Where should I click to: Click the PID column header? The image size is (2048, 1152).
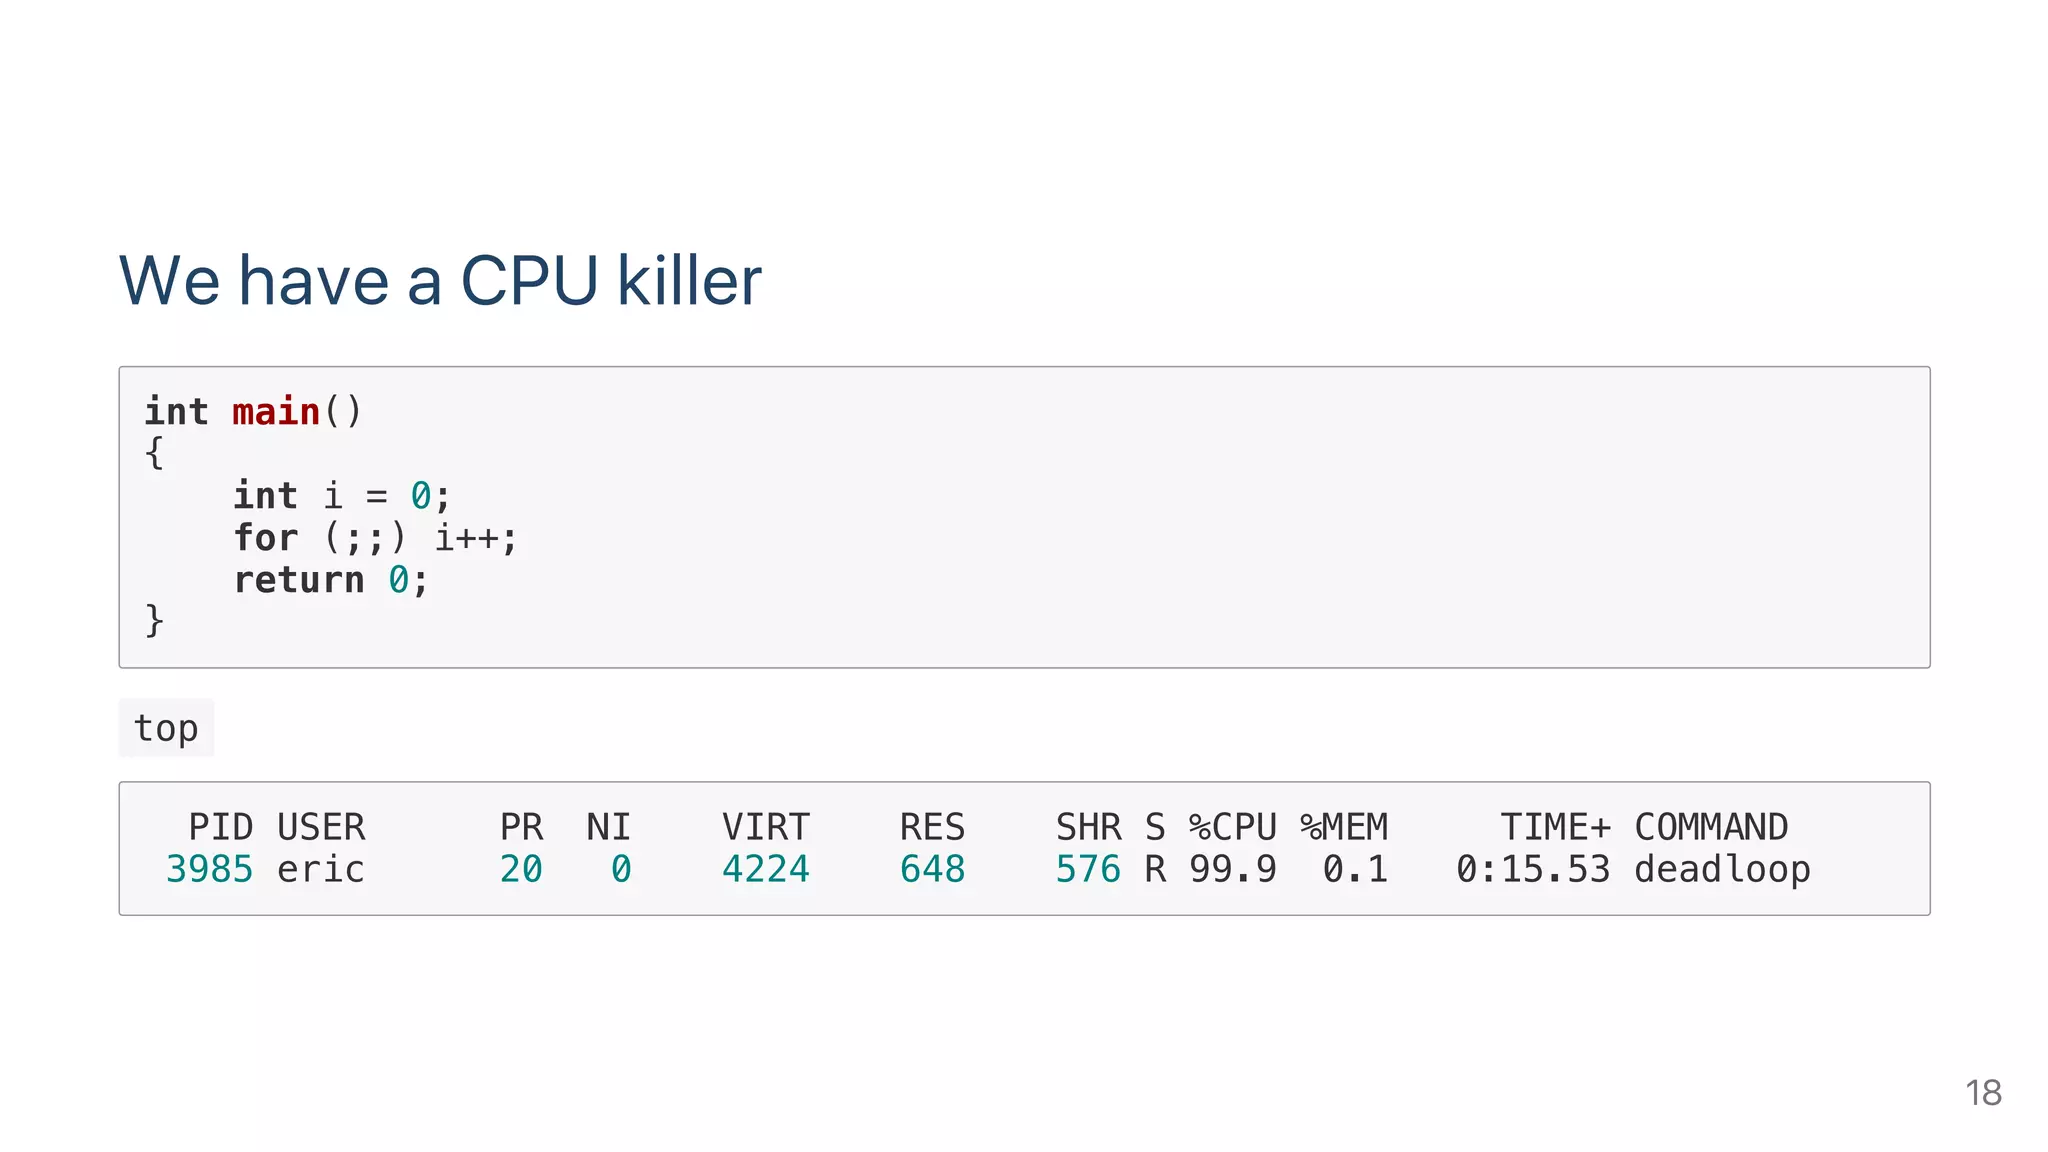click(220, 827)
